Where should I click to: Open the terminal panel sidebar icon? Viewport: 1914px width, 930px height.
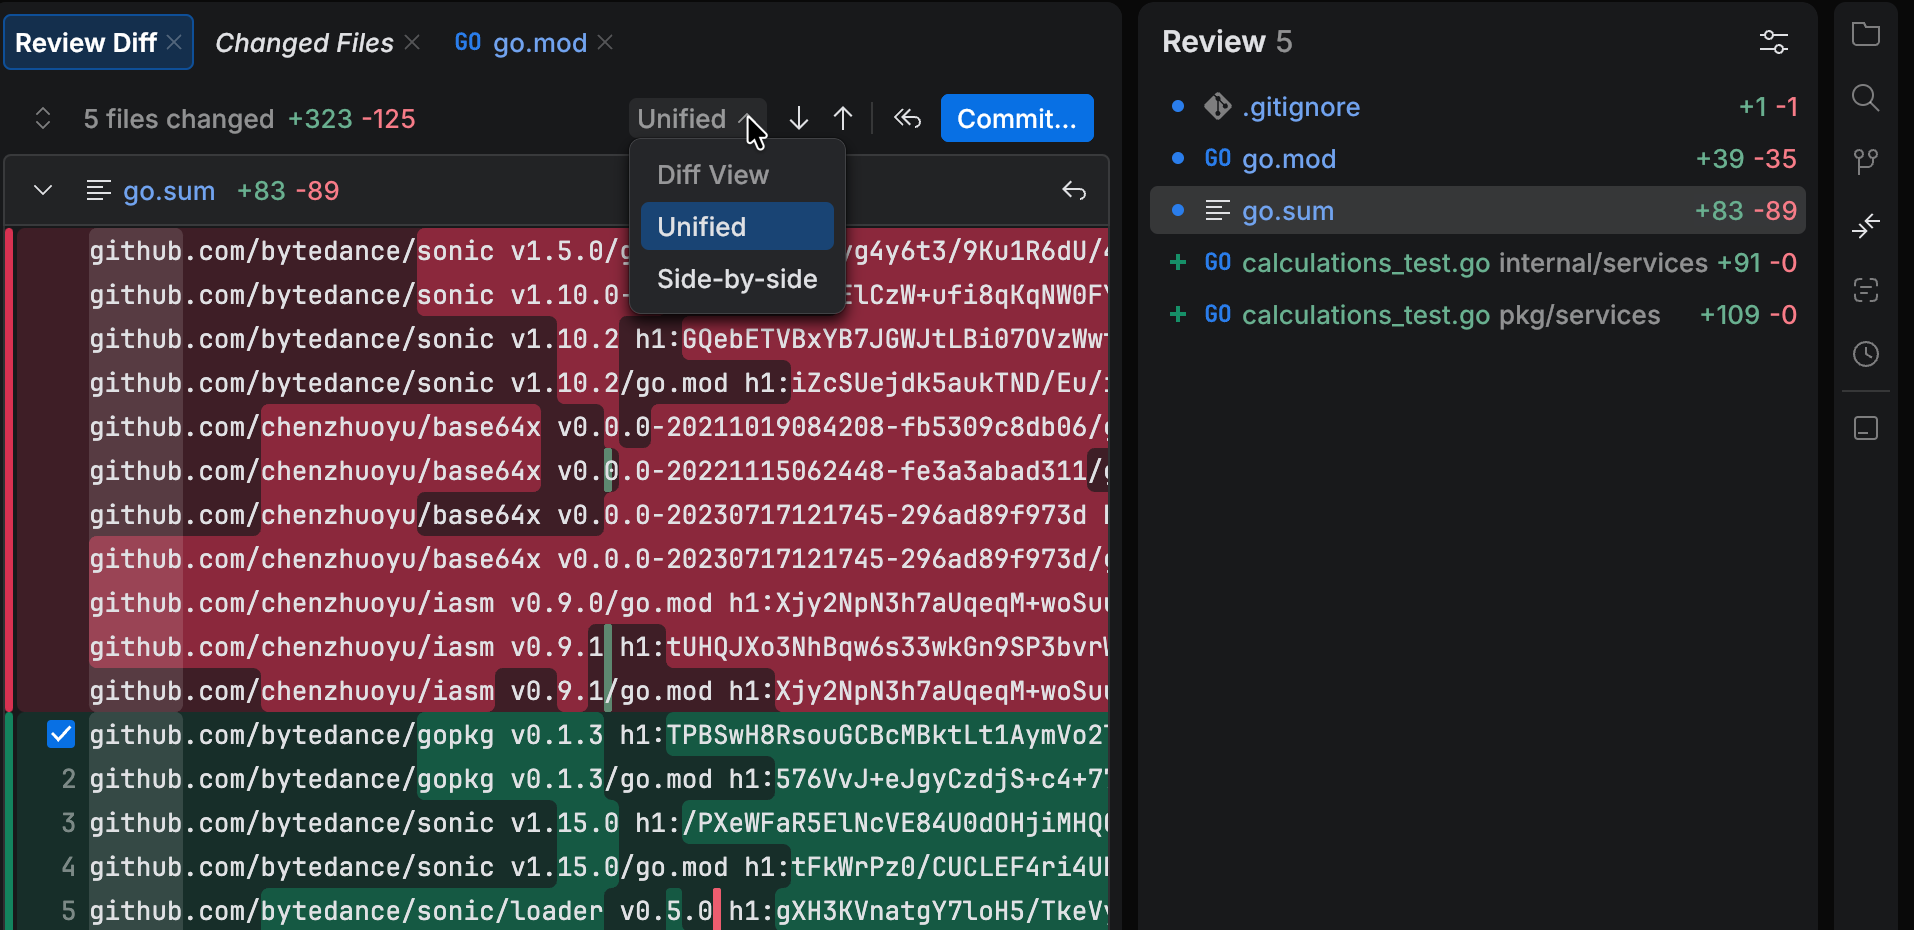pyautogui.click(x=1866, y=428)
